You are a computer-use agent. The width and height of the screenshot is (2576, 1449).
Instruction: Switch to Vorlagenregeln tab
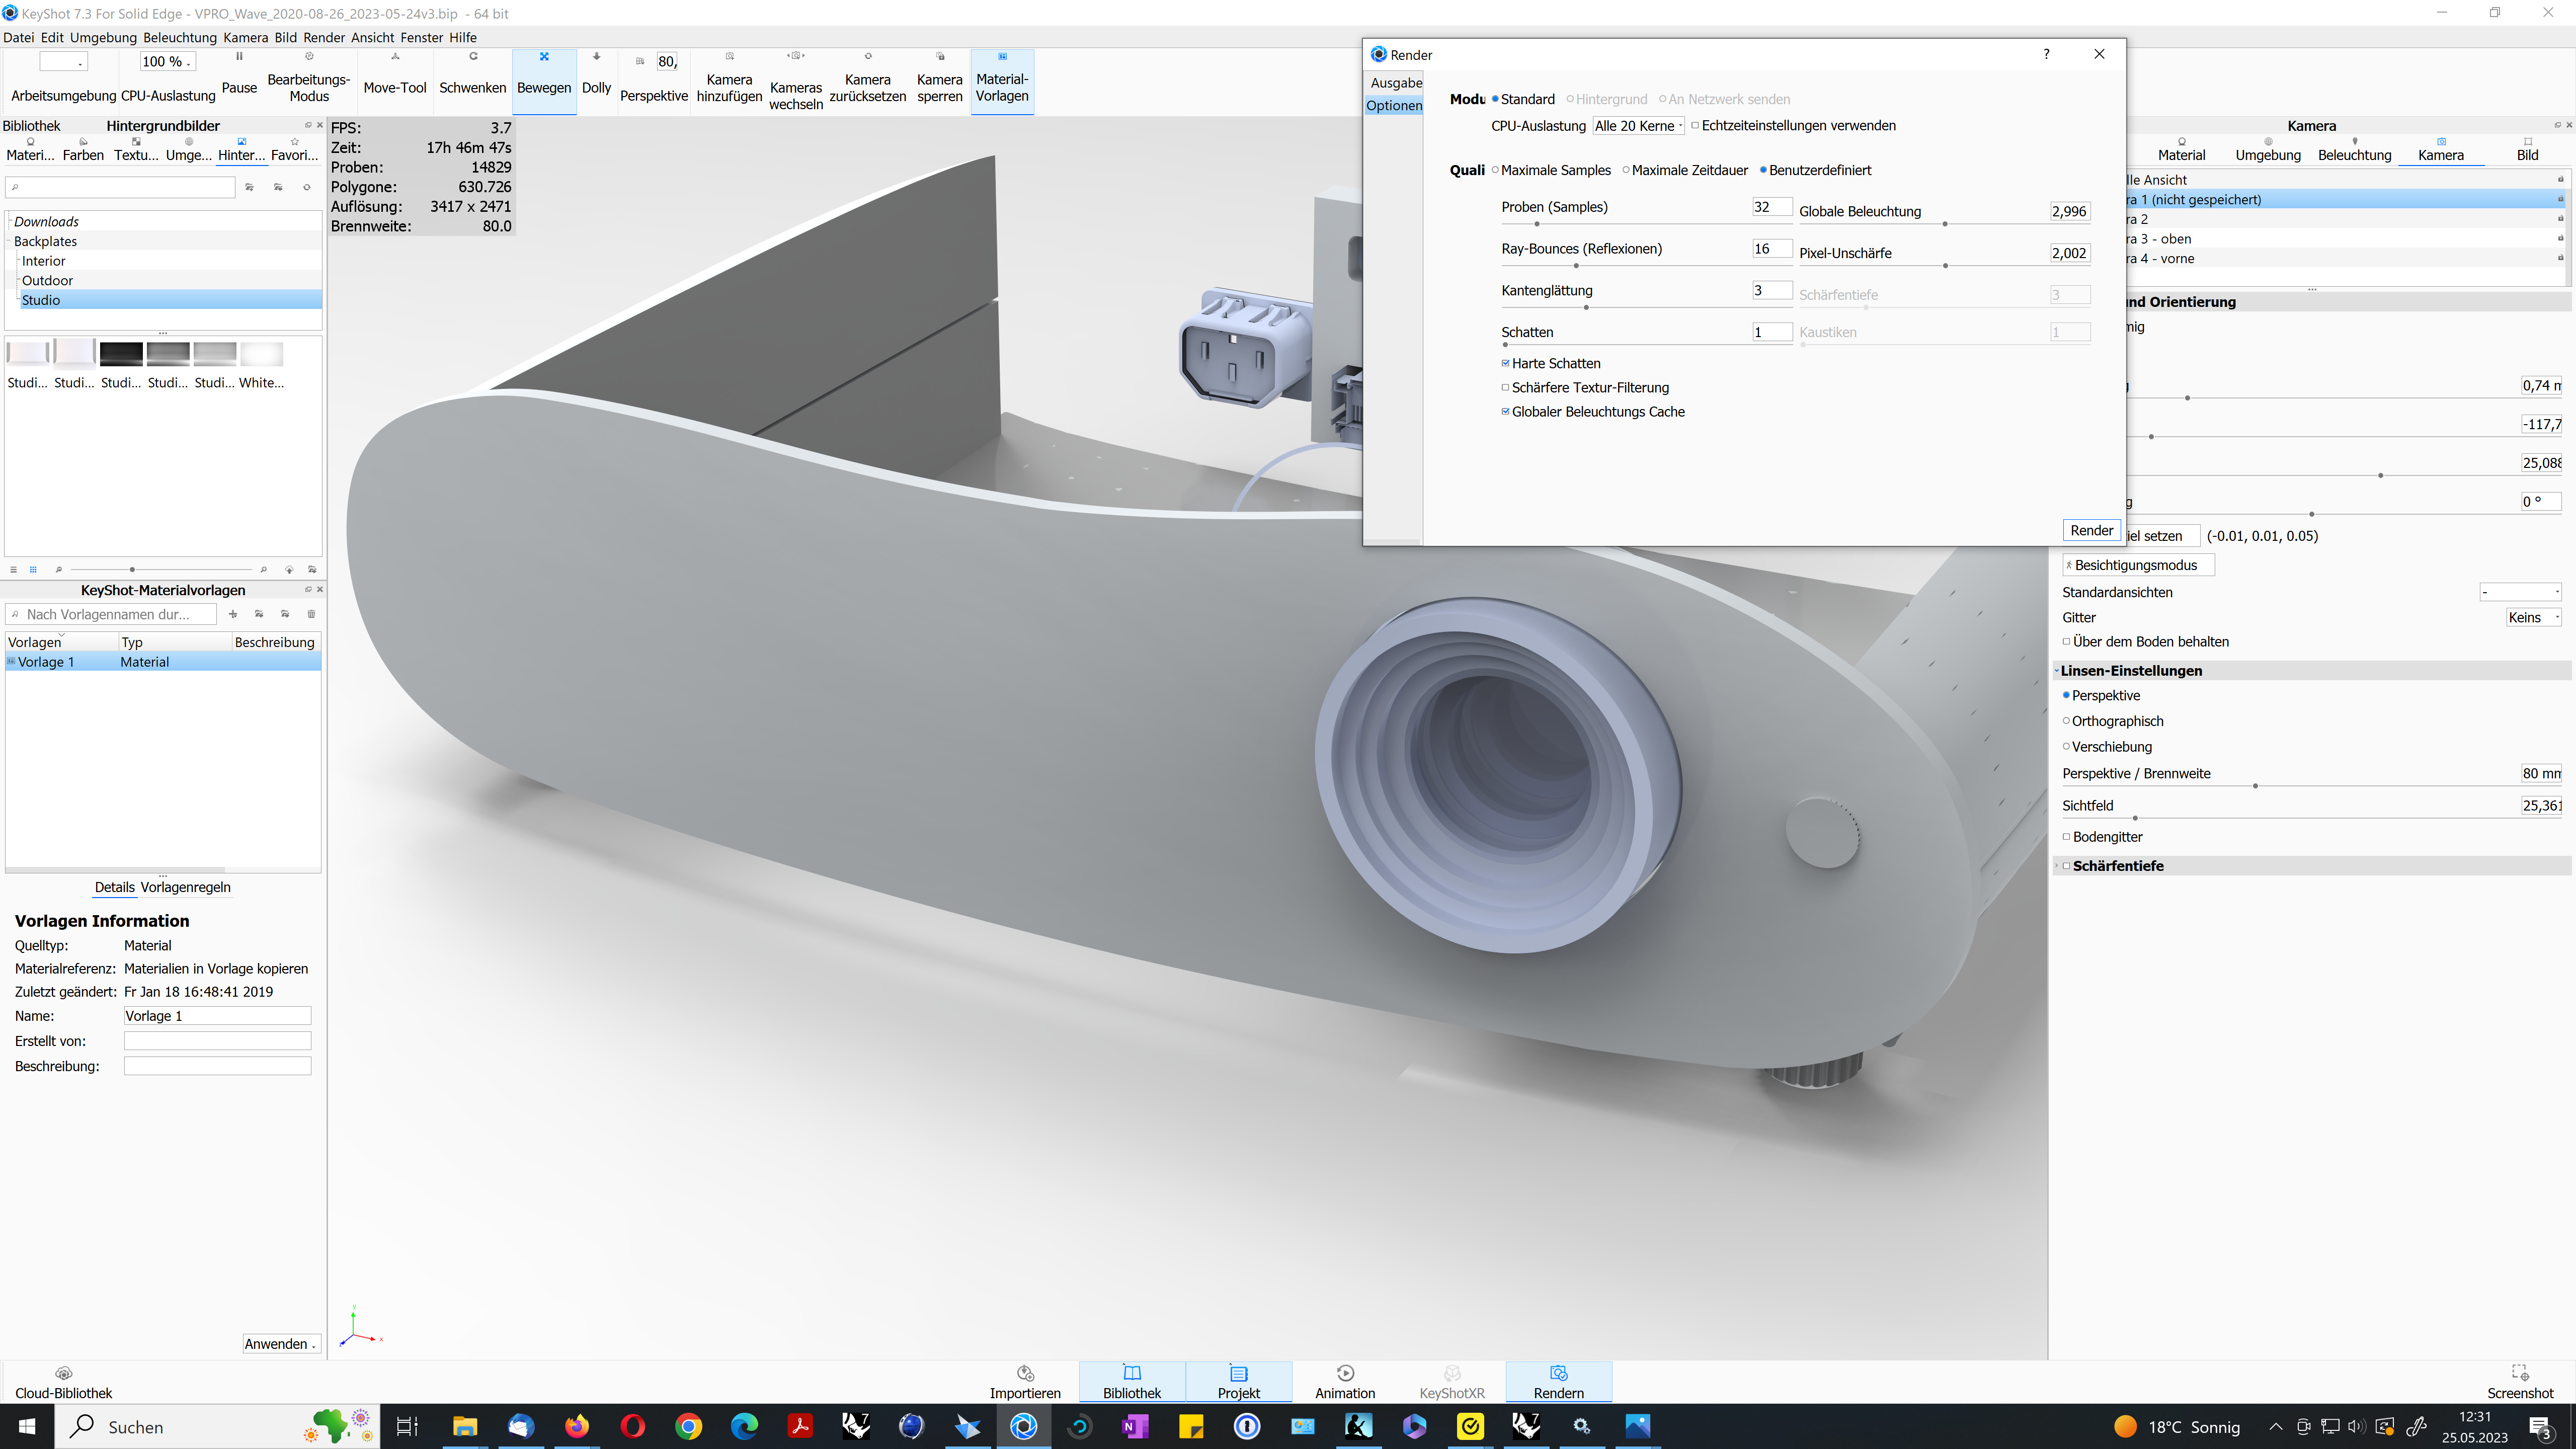pos(185,887)
